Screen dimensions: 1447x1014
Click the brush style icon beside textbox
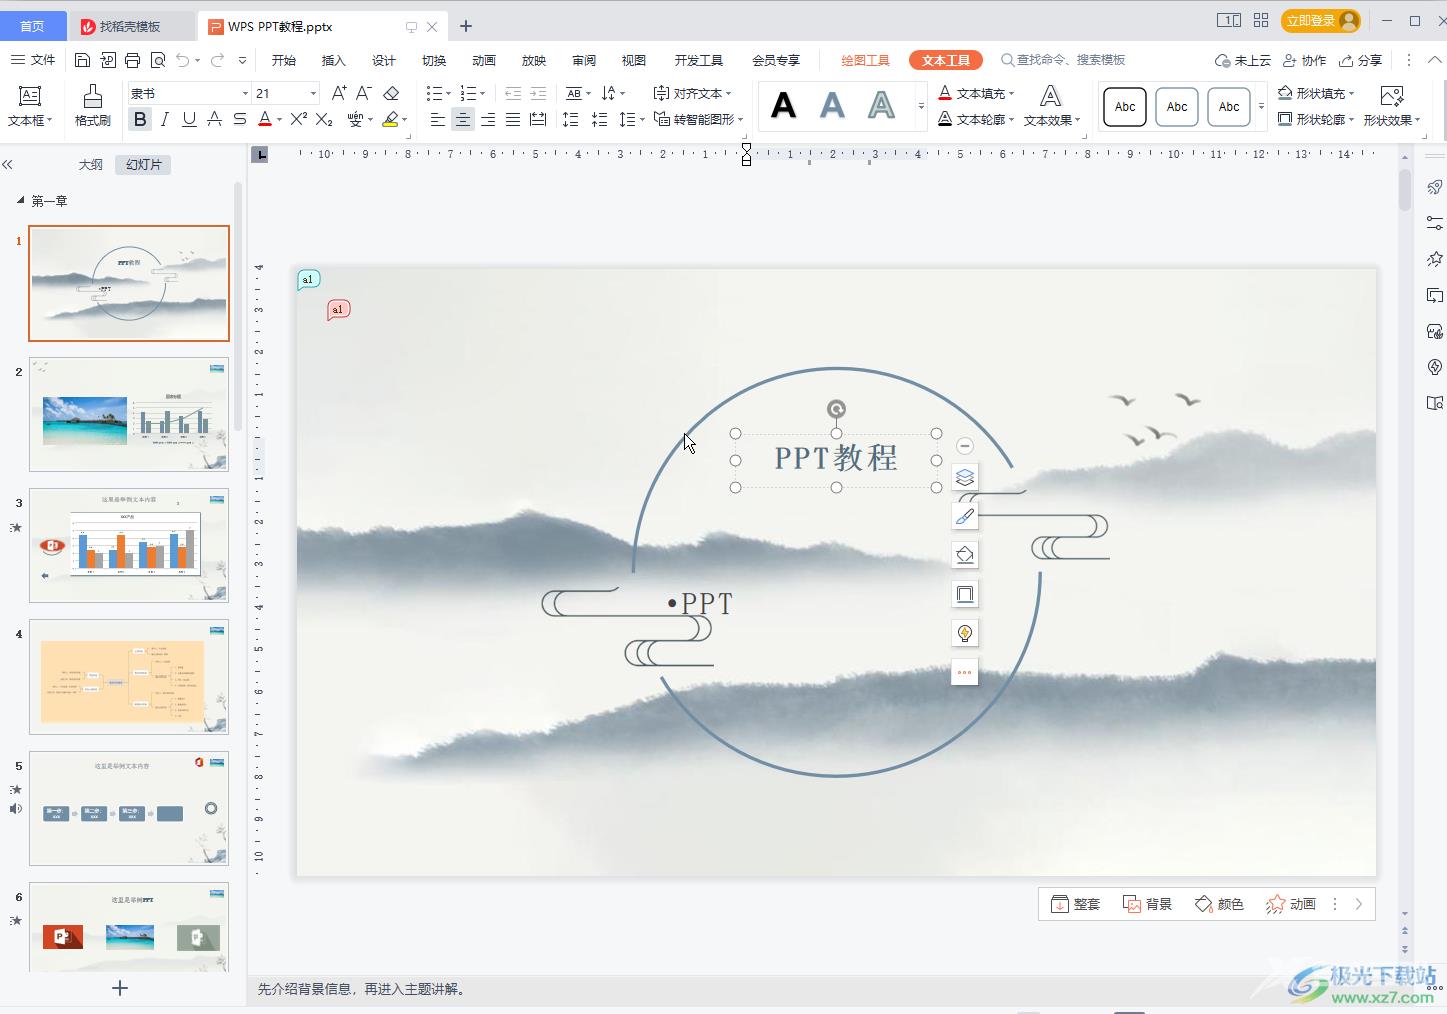pyautogui.click(x=964, y=516)
